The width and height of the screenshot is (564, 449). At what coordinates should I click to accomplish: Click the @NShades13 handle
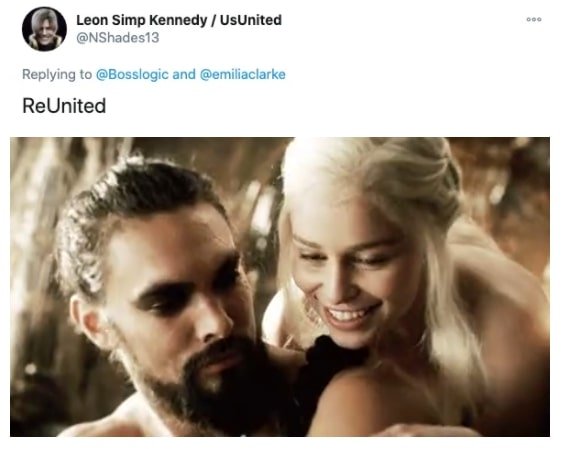(118, 37)
